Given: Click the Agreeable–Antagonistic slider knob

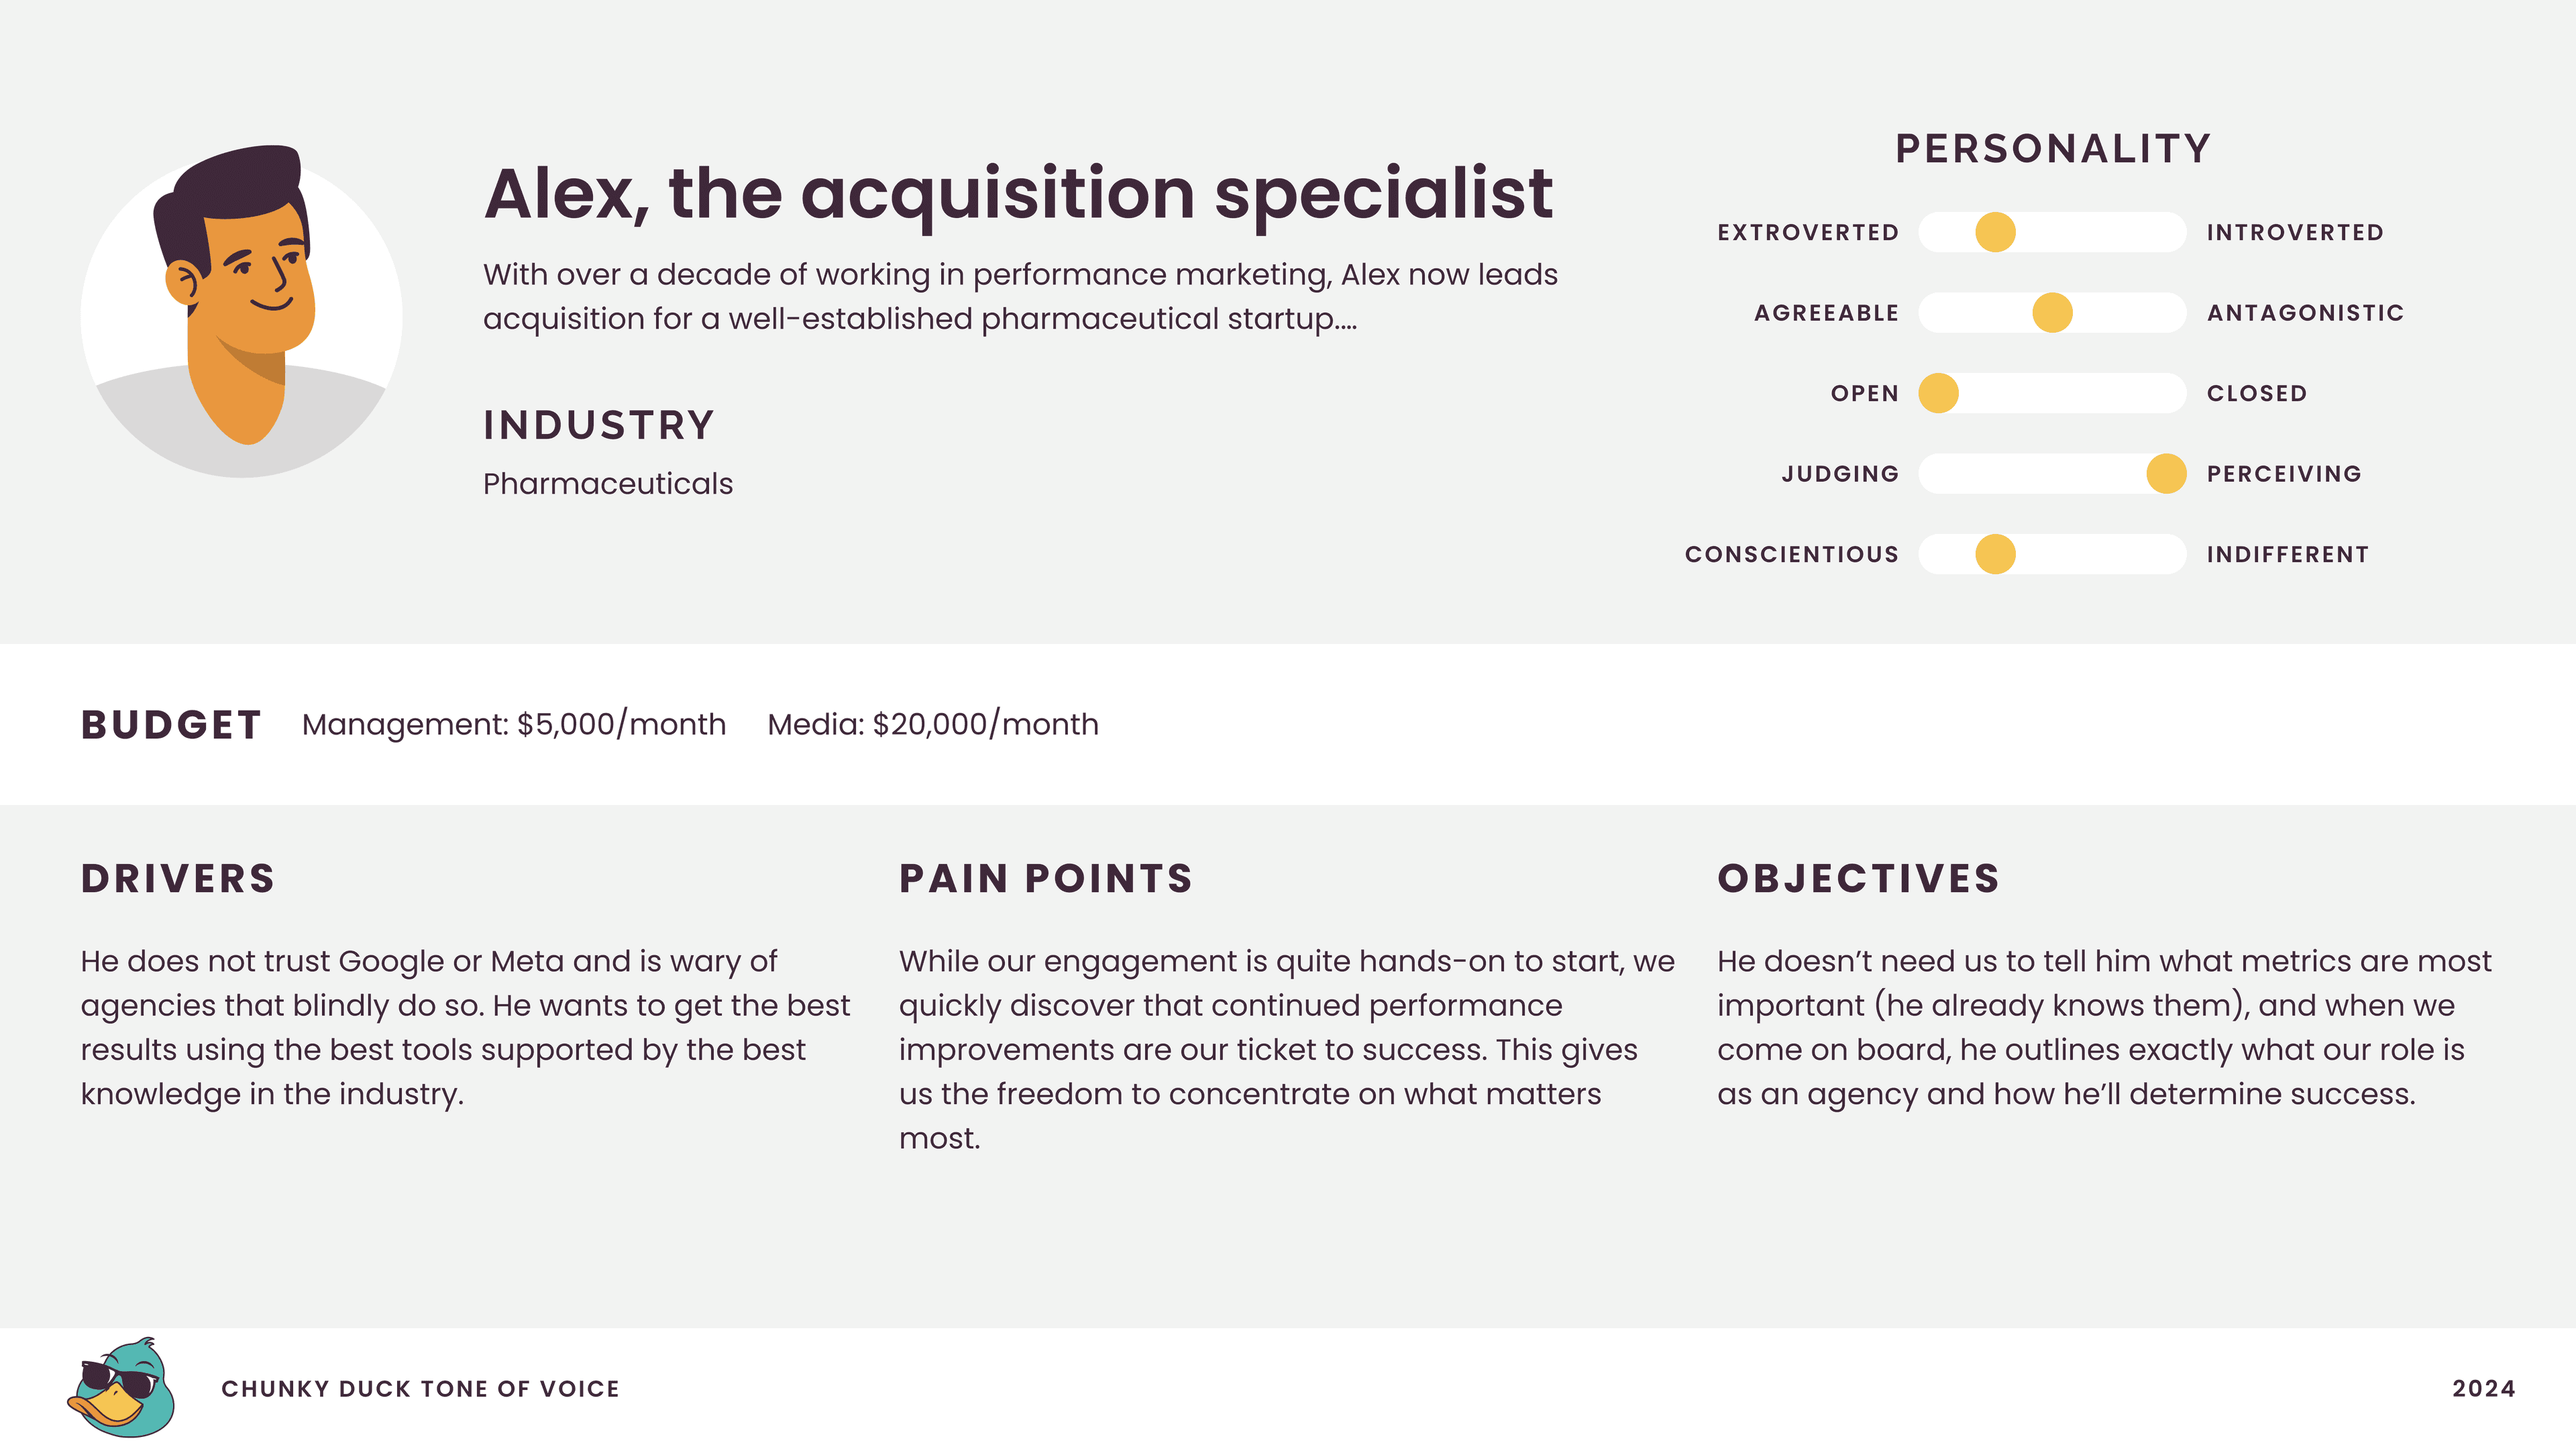Looking at the screenshot, I should click(x=2052, y=313).
